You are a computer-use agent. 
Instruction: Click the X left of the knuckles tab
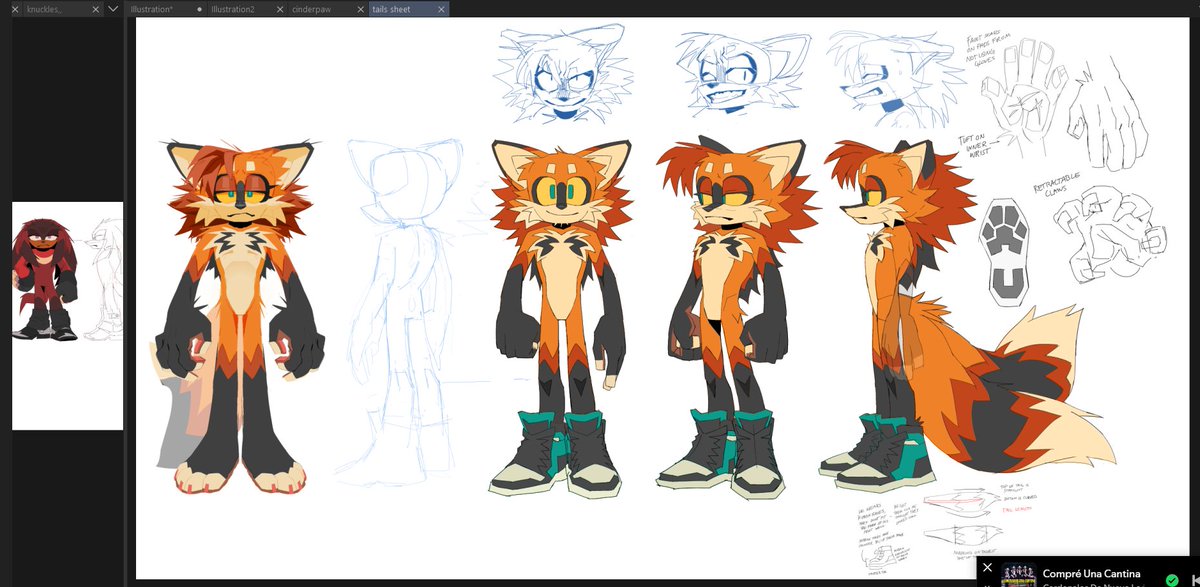pos(14,9)
